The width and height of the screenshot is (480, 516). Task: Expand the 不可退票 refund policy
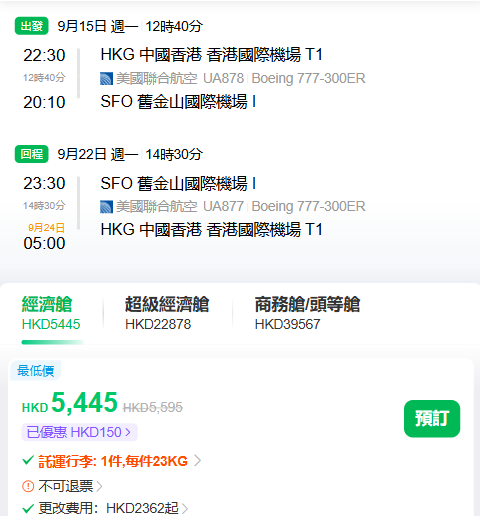click(x=70, y=486)
